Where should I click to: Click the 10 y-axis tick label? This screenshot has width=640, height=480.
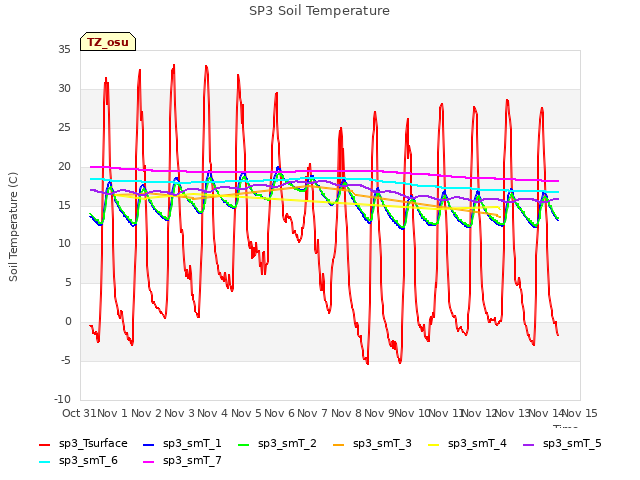click(64, 244)
